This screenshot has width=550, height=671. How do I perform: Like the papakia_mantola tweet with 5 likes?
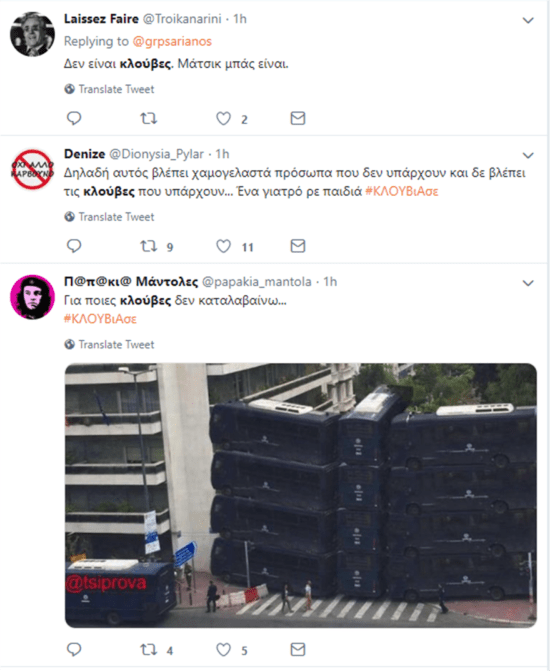click(x=223, y=650)
